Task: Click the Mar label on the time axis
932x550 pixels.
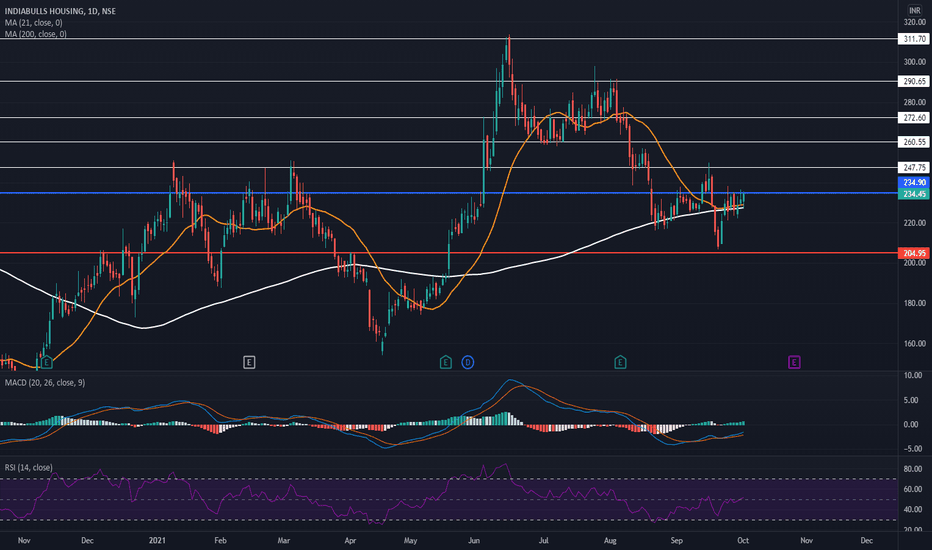Action: click(284, 540)
